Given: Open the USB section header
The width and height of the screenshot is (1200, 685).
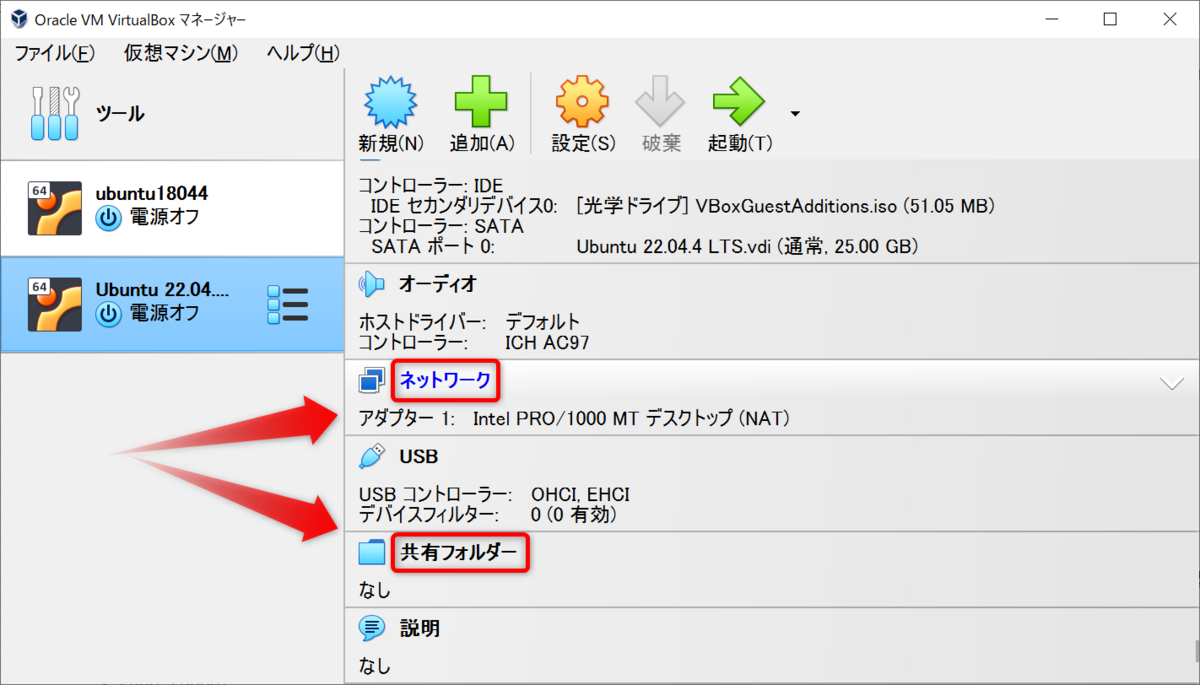Looking at the screenshot, I should (x=418, y=456).
